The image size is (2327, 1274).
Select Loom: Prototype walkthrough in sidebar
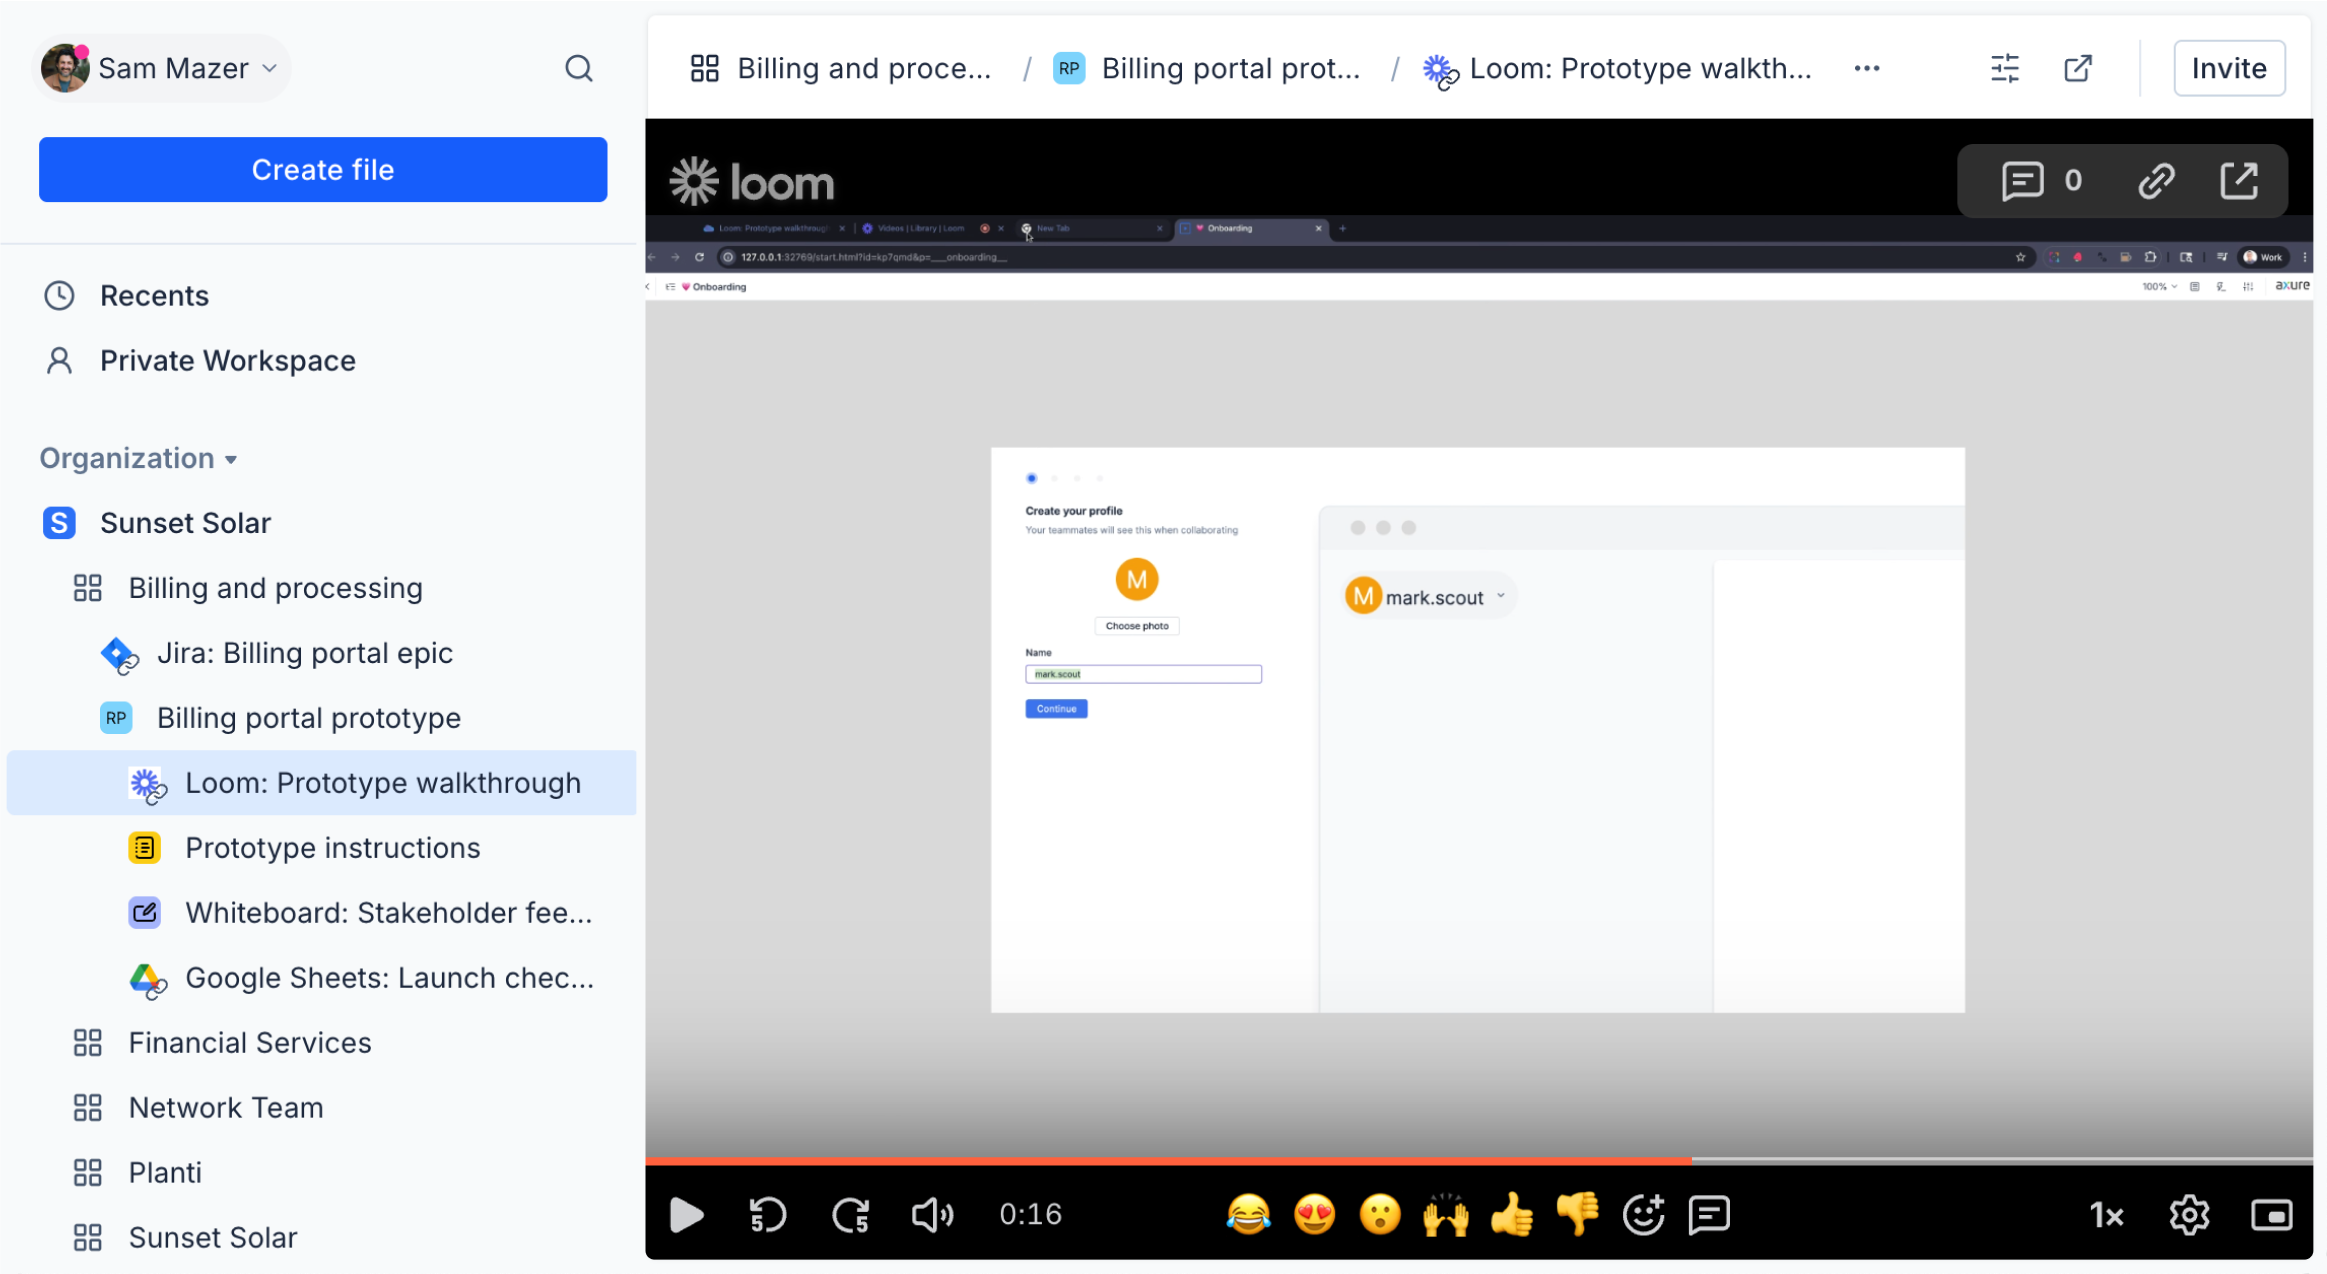[322, 783]
